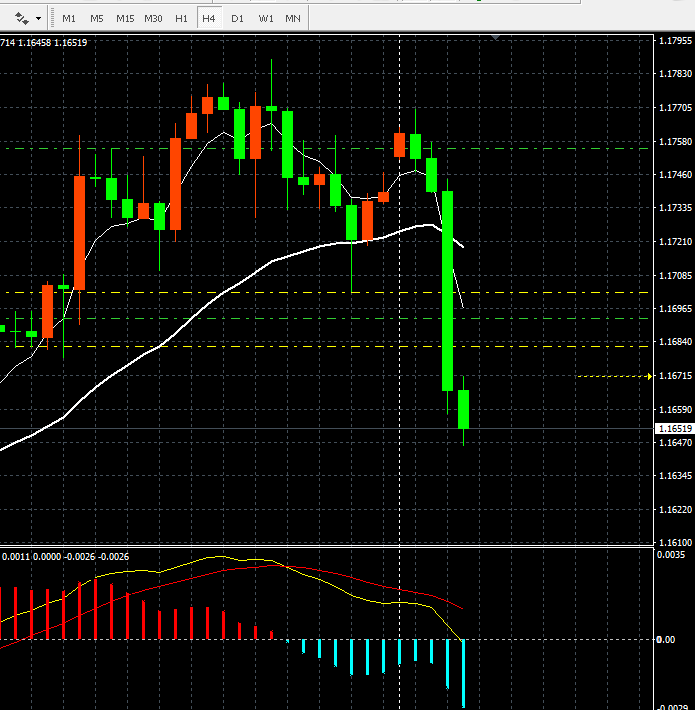Click price scale label 1.16345
Image resolution: width=695 pixels, height=710 pixels.
click(675, 476)
